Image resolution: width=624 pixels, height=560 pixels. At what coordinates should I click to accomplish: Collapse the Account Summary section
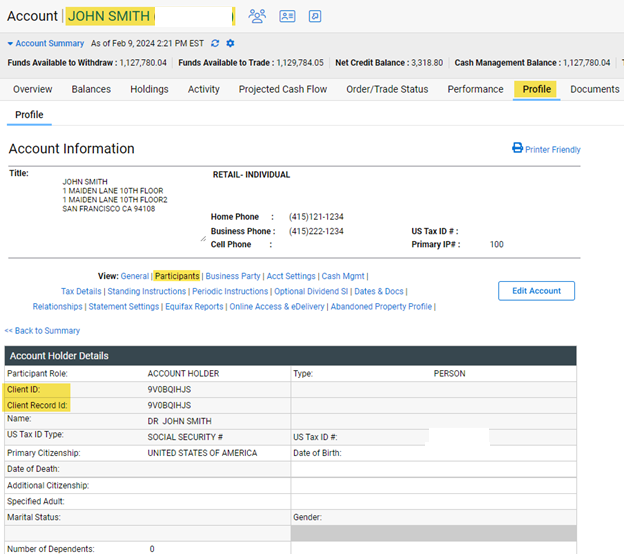(x=10, y=44)
